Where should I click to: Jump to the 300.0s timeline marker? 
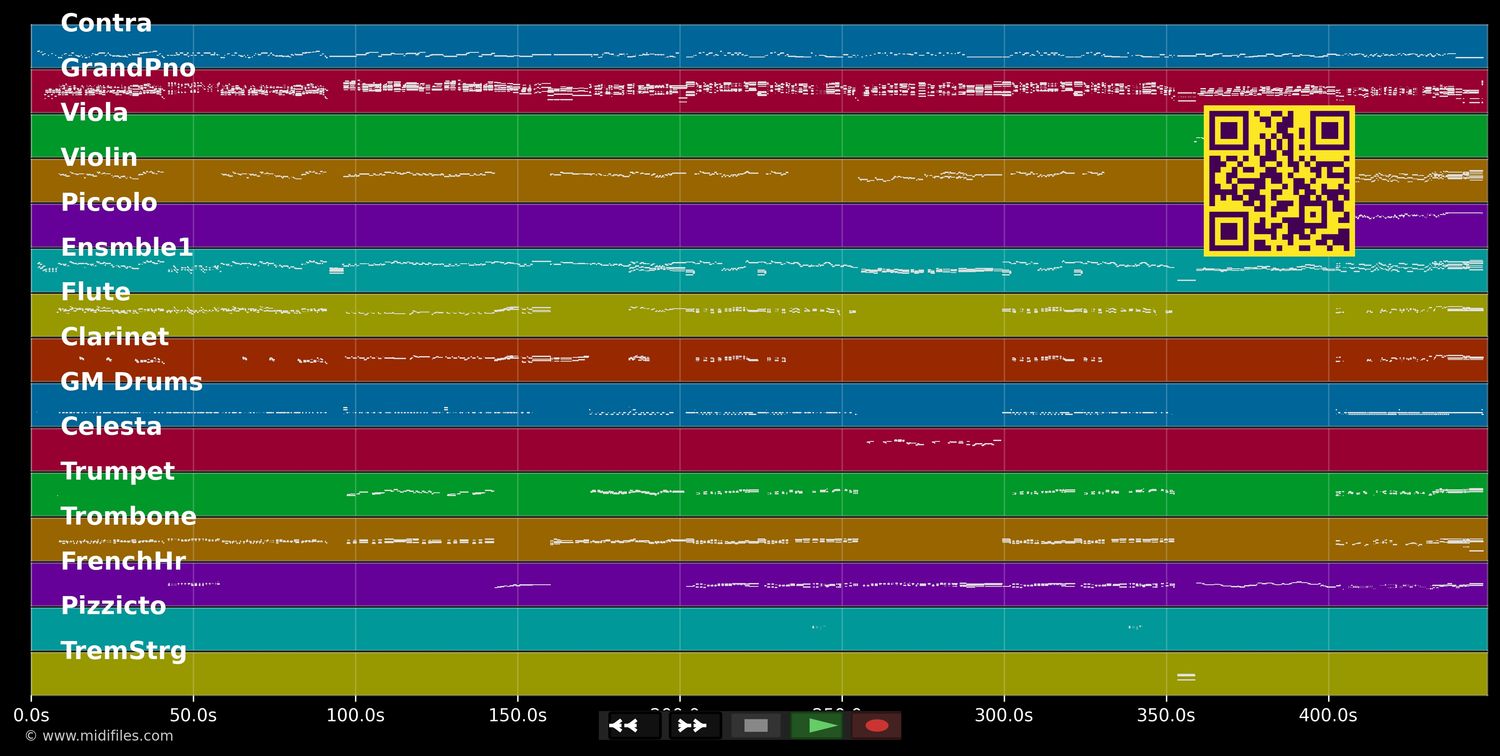pos(1003,716)
